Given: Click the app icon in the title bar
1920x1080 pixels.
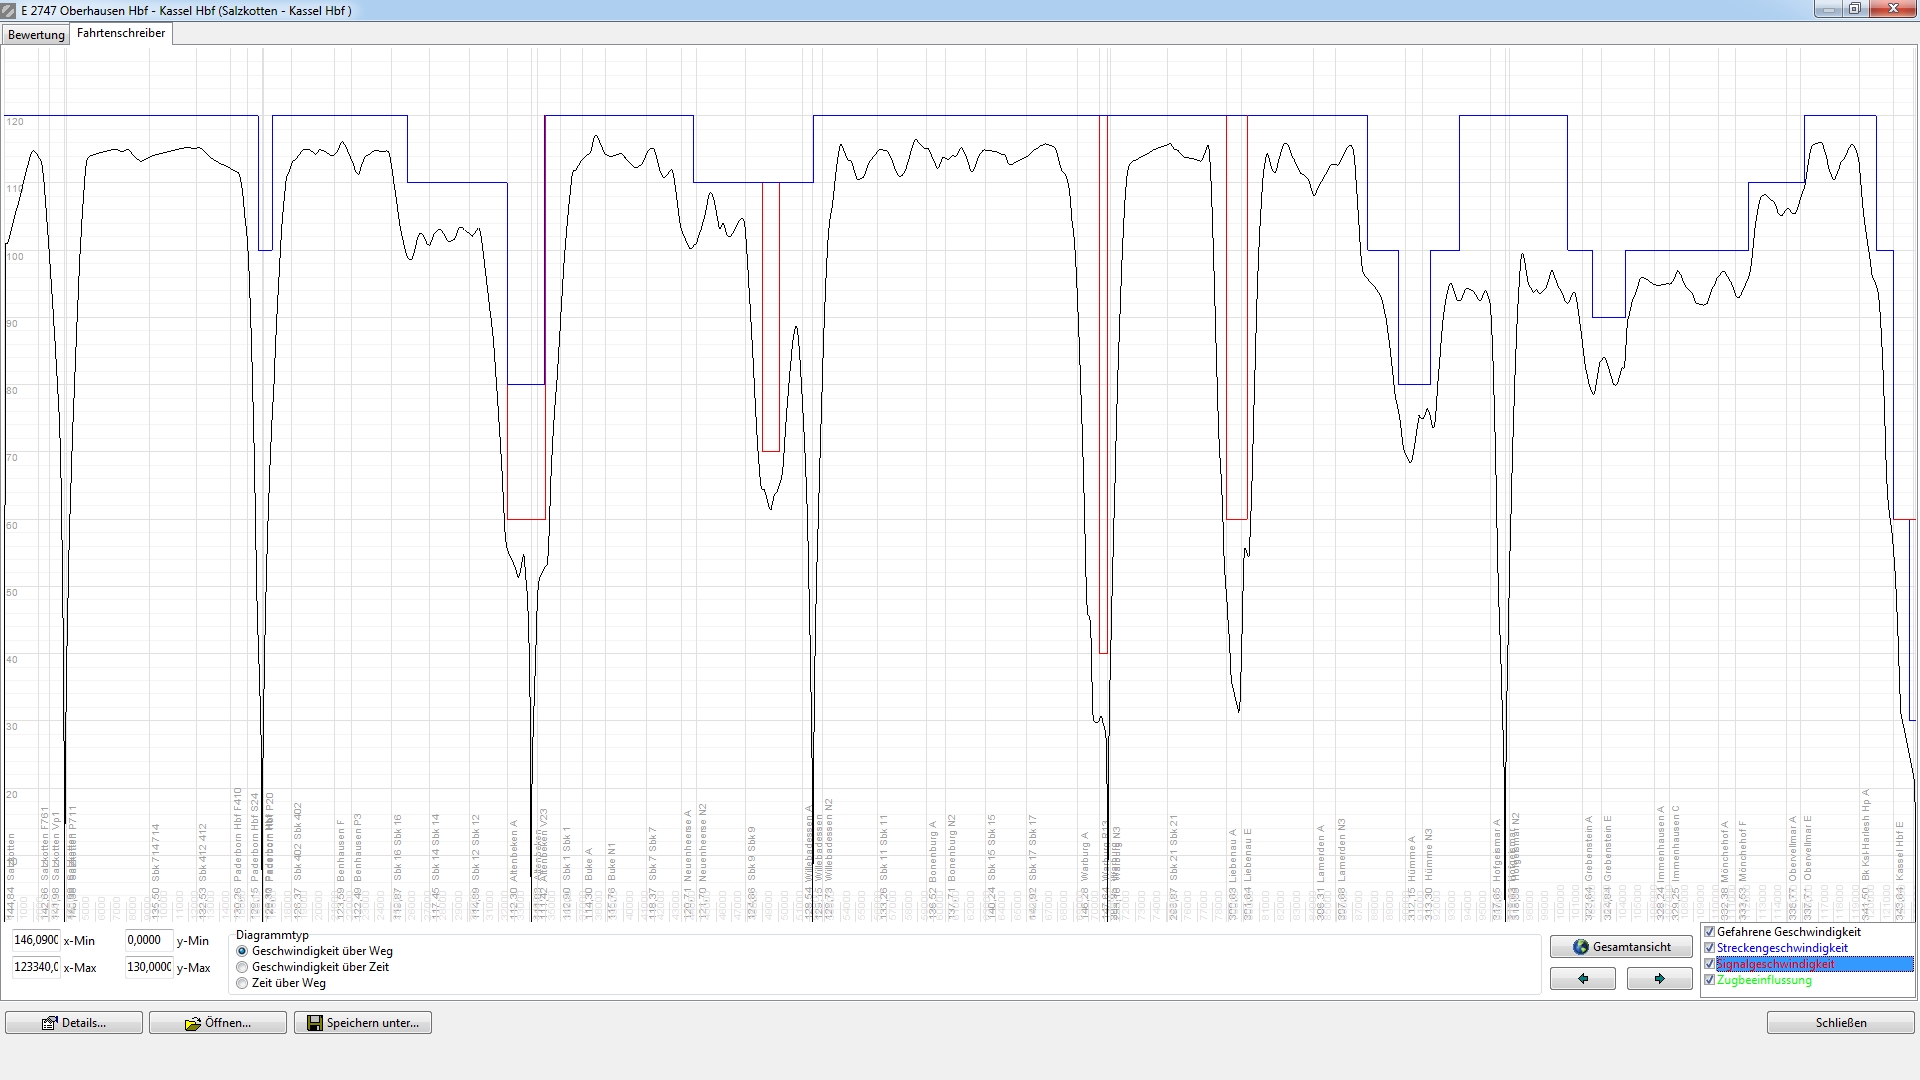Looking at the screenshot, I should pyautogui.click(x=9, y=10).
